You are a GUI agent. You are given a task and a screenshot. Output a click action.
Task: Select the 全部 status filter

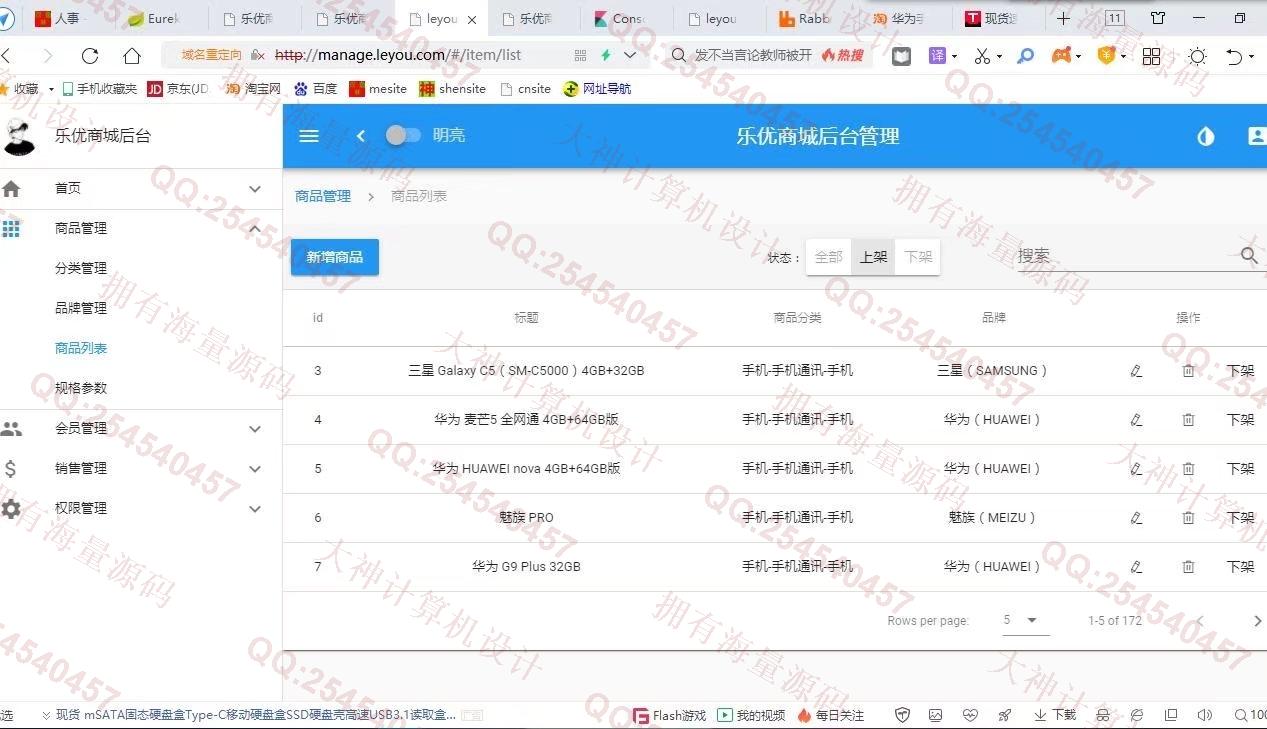coord(828,257)
